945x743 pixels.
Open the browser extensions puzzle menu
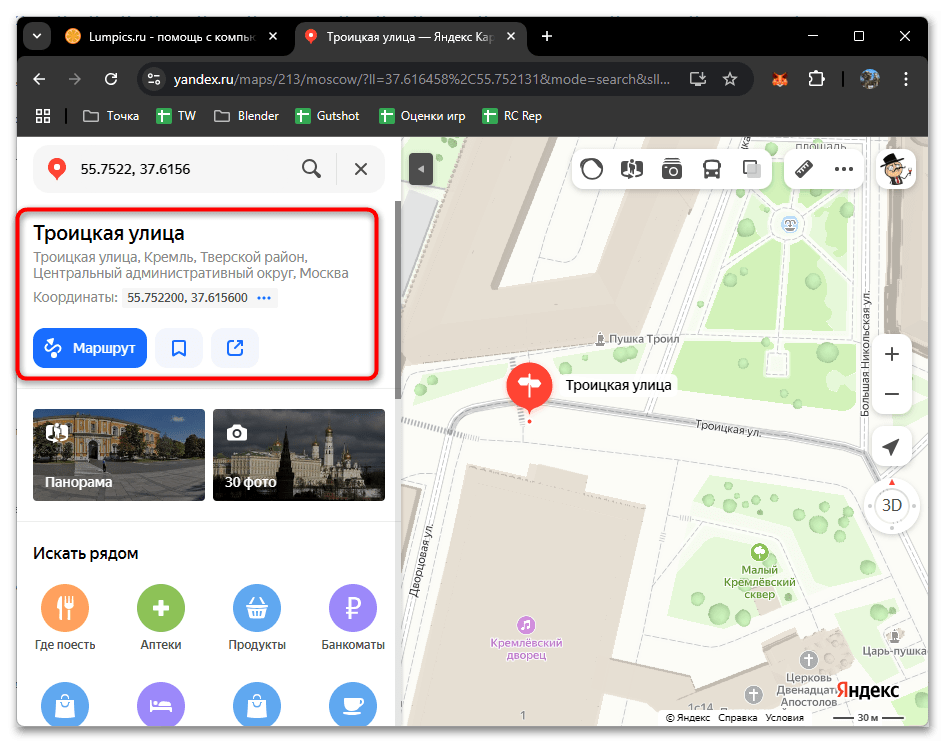click(817, 79)
